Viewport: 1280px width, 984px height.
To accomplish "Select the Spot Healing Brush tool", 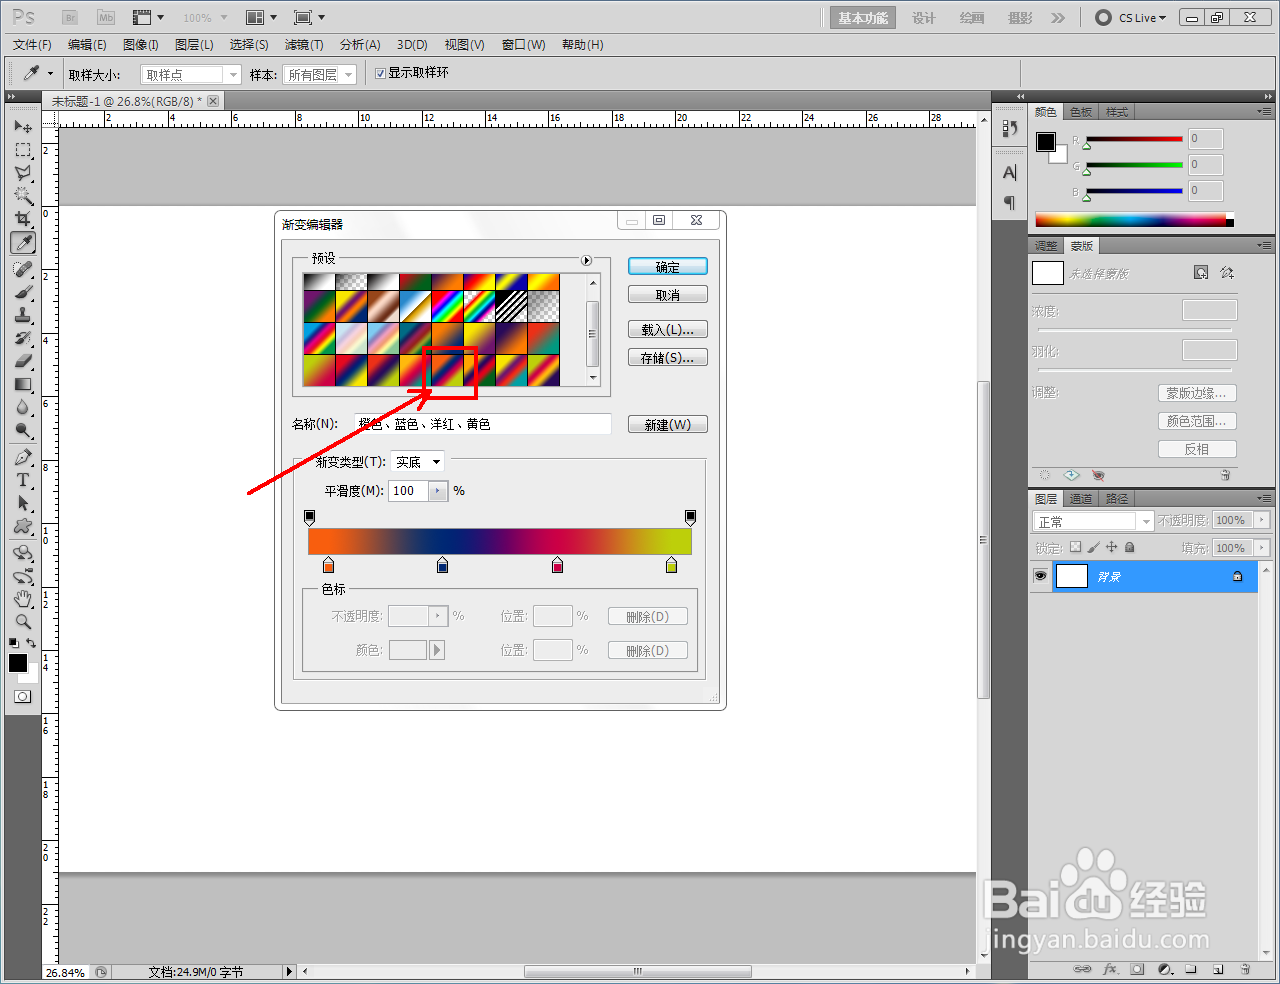I will [x=23, y=269].
